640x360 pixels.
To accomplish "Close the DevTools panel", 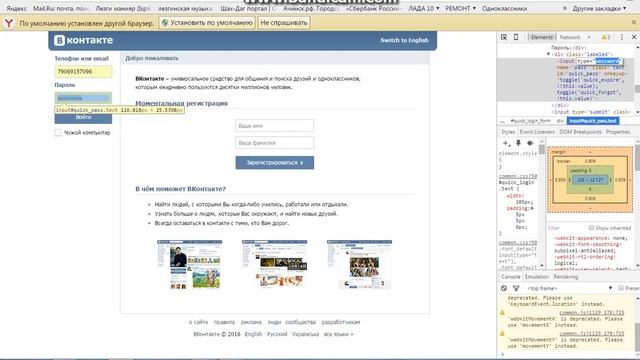I will click(x=634, y=37).
